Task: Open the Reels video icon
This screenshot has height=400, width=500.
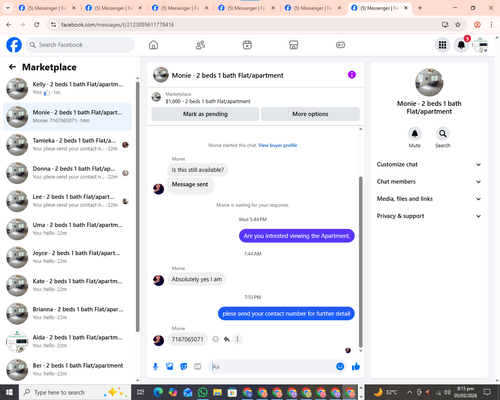Action: [x=247, y=45]
